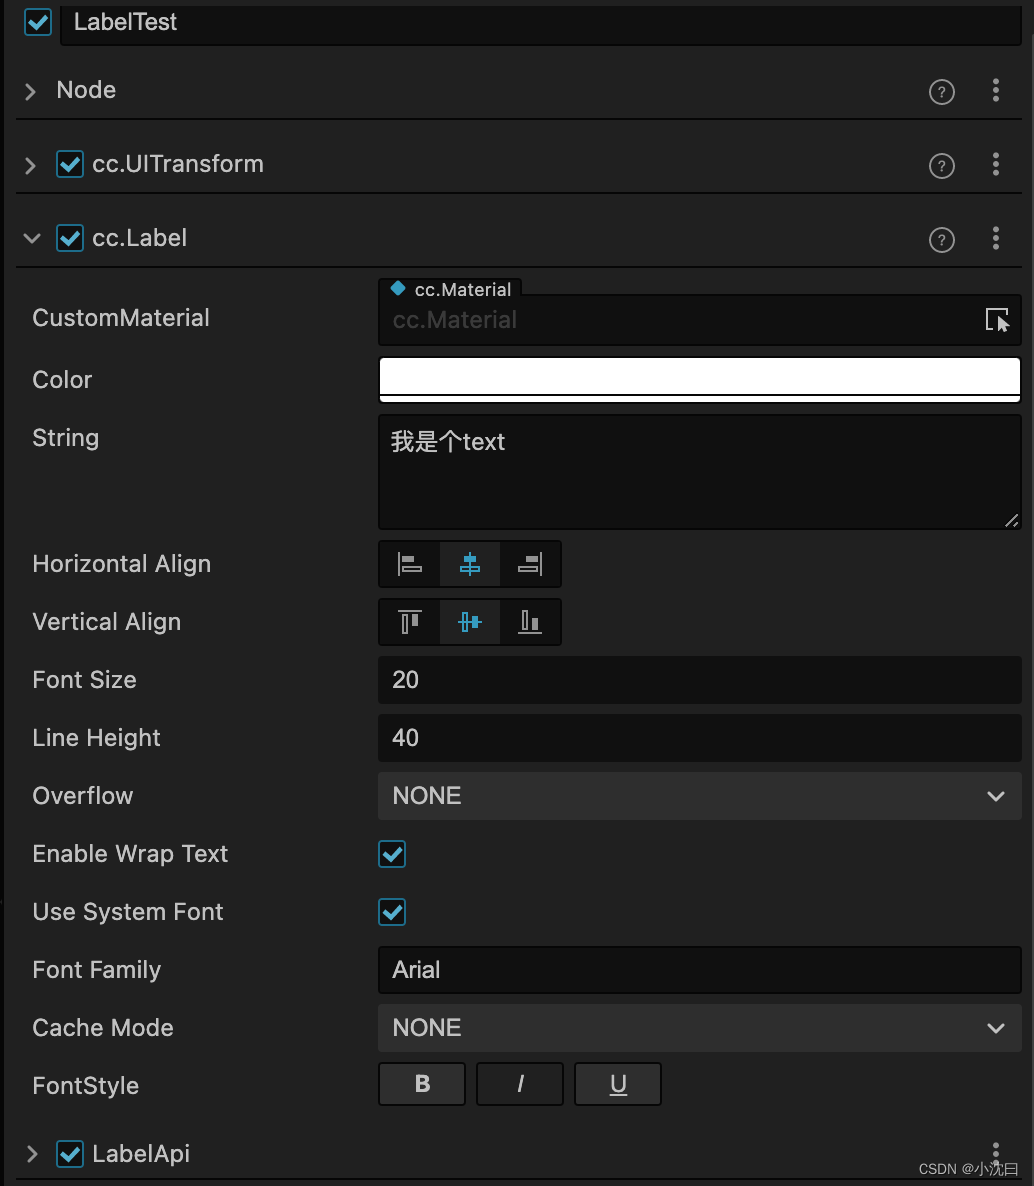1034x1186 pixels.
Task: Expand the Node section
Action: [30, 90]
